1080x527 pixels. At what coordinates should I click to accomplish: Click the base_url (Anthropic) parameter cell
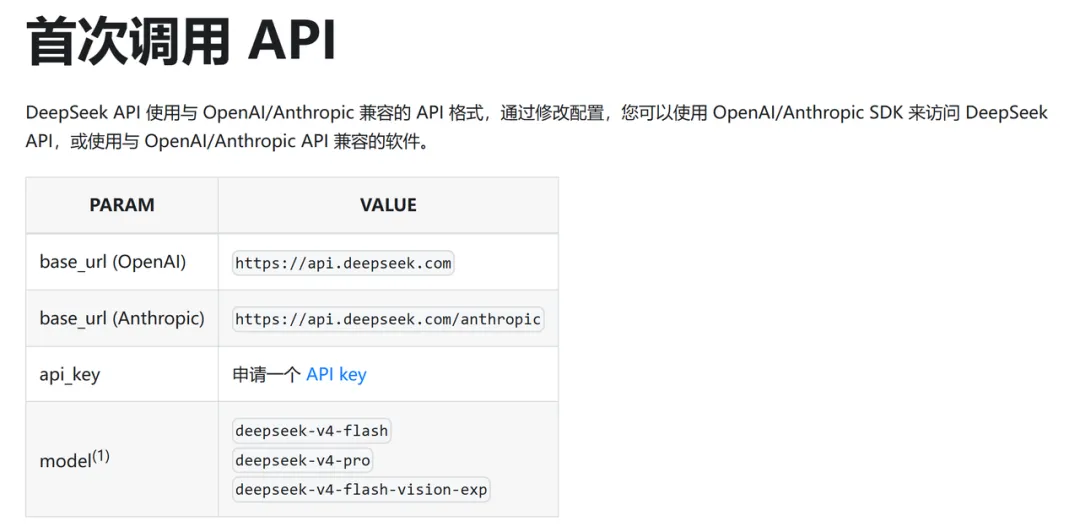click(122, 318)
